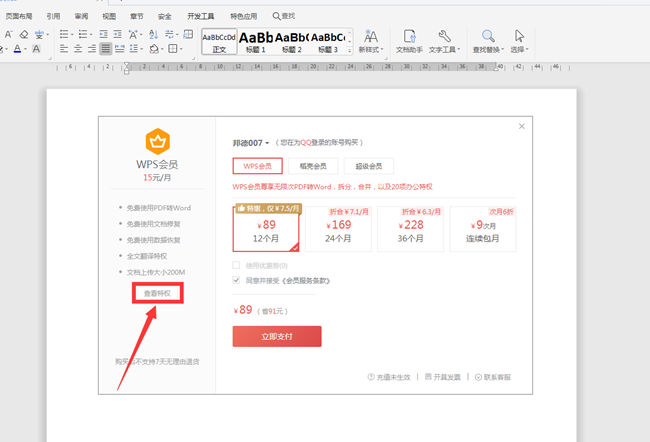The image size is (650, 442).
Task: Click the table layout icon next to marks
Action: 188,34
